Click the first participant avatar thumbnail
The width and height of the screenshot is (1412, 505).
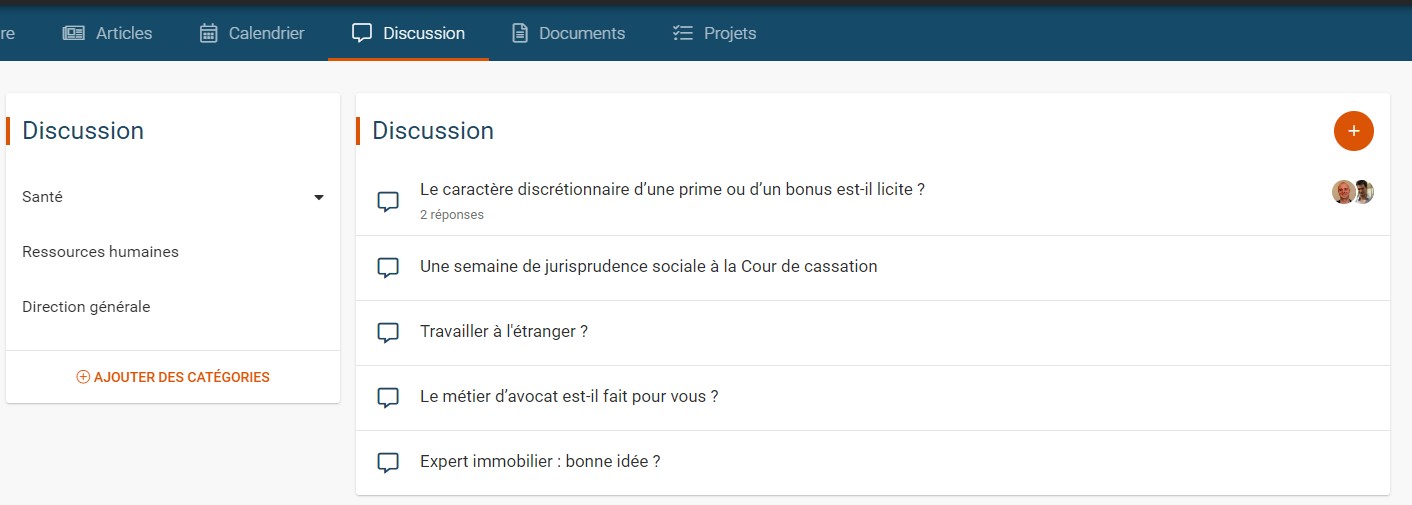1343,192
